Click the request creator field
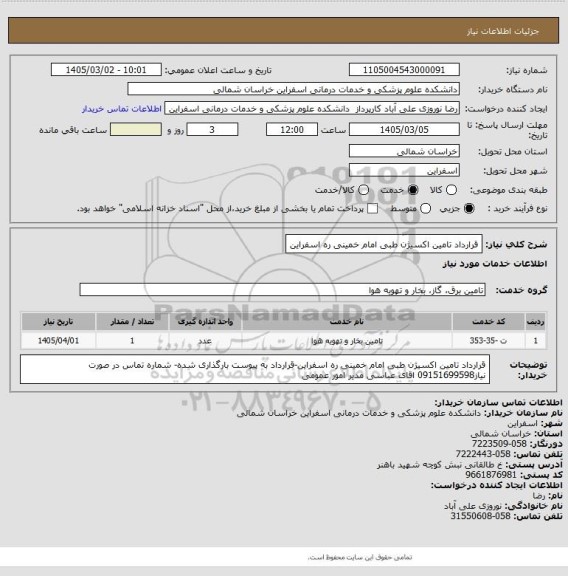Image resolution: width=568 pixels, height=576 pixels. tap(312, 109)
